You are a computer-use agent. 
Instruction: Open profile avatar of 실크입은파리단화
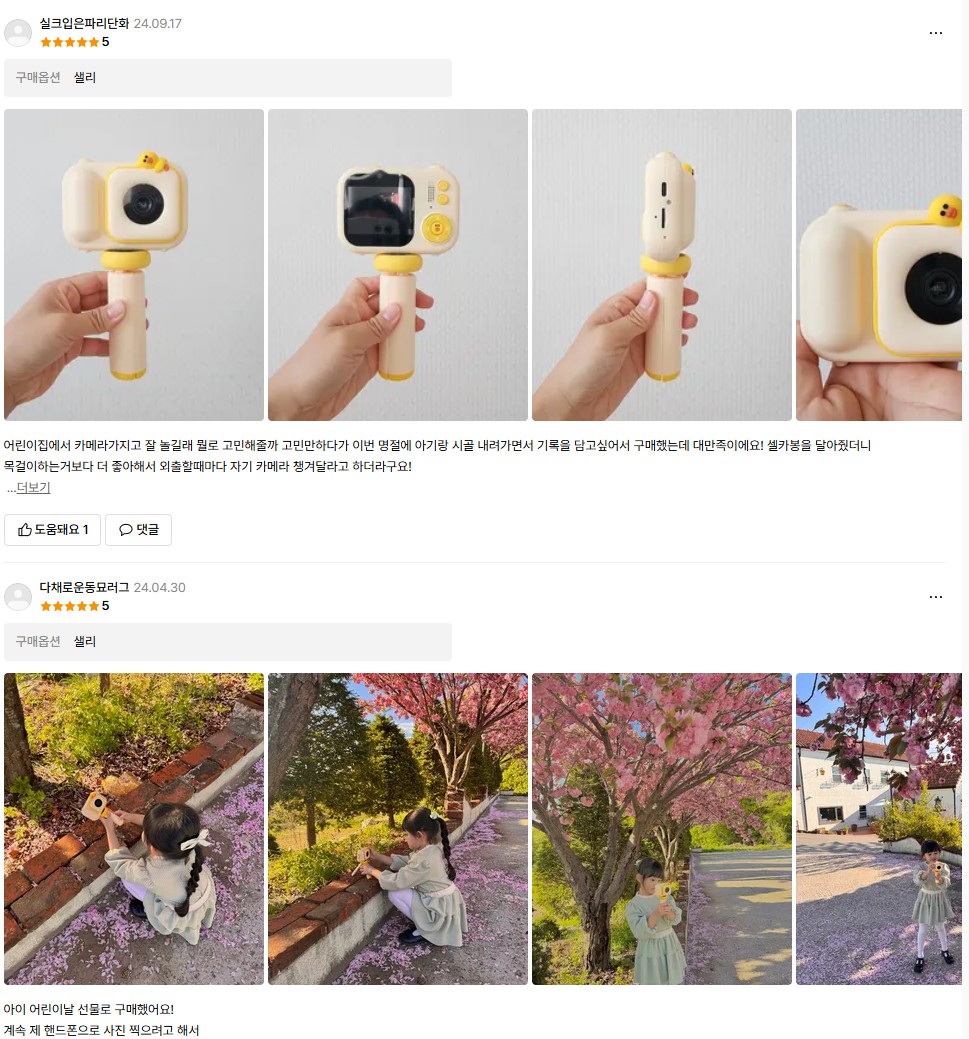pos(18,32)
